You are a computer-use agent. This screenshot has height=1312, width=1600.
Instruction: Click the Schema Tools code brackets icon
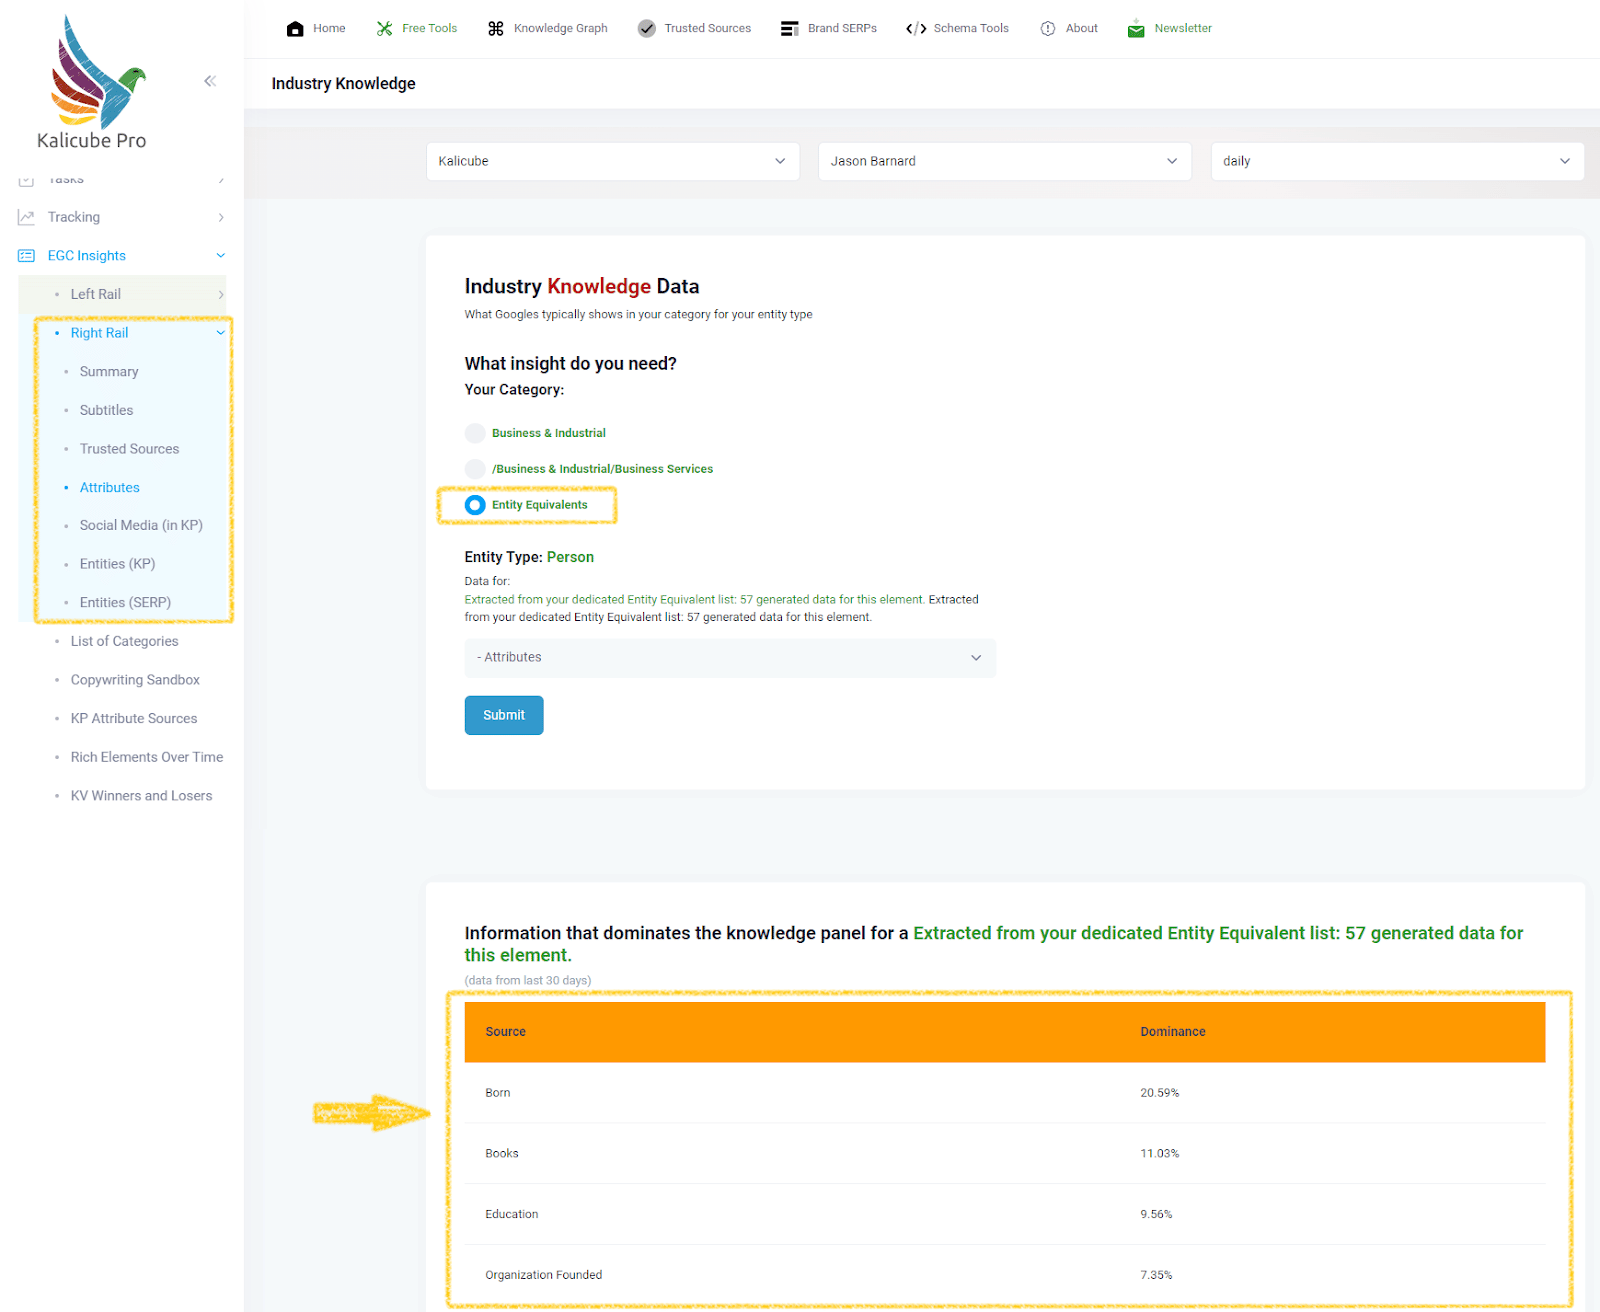coord(916,29)
